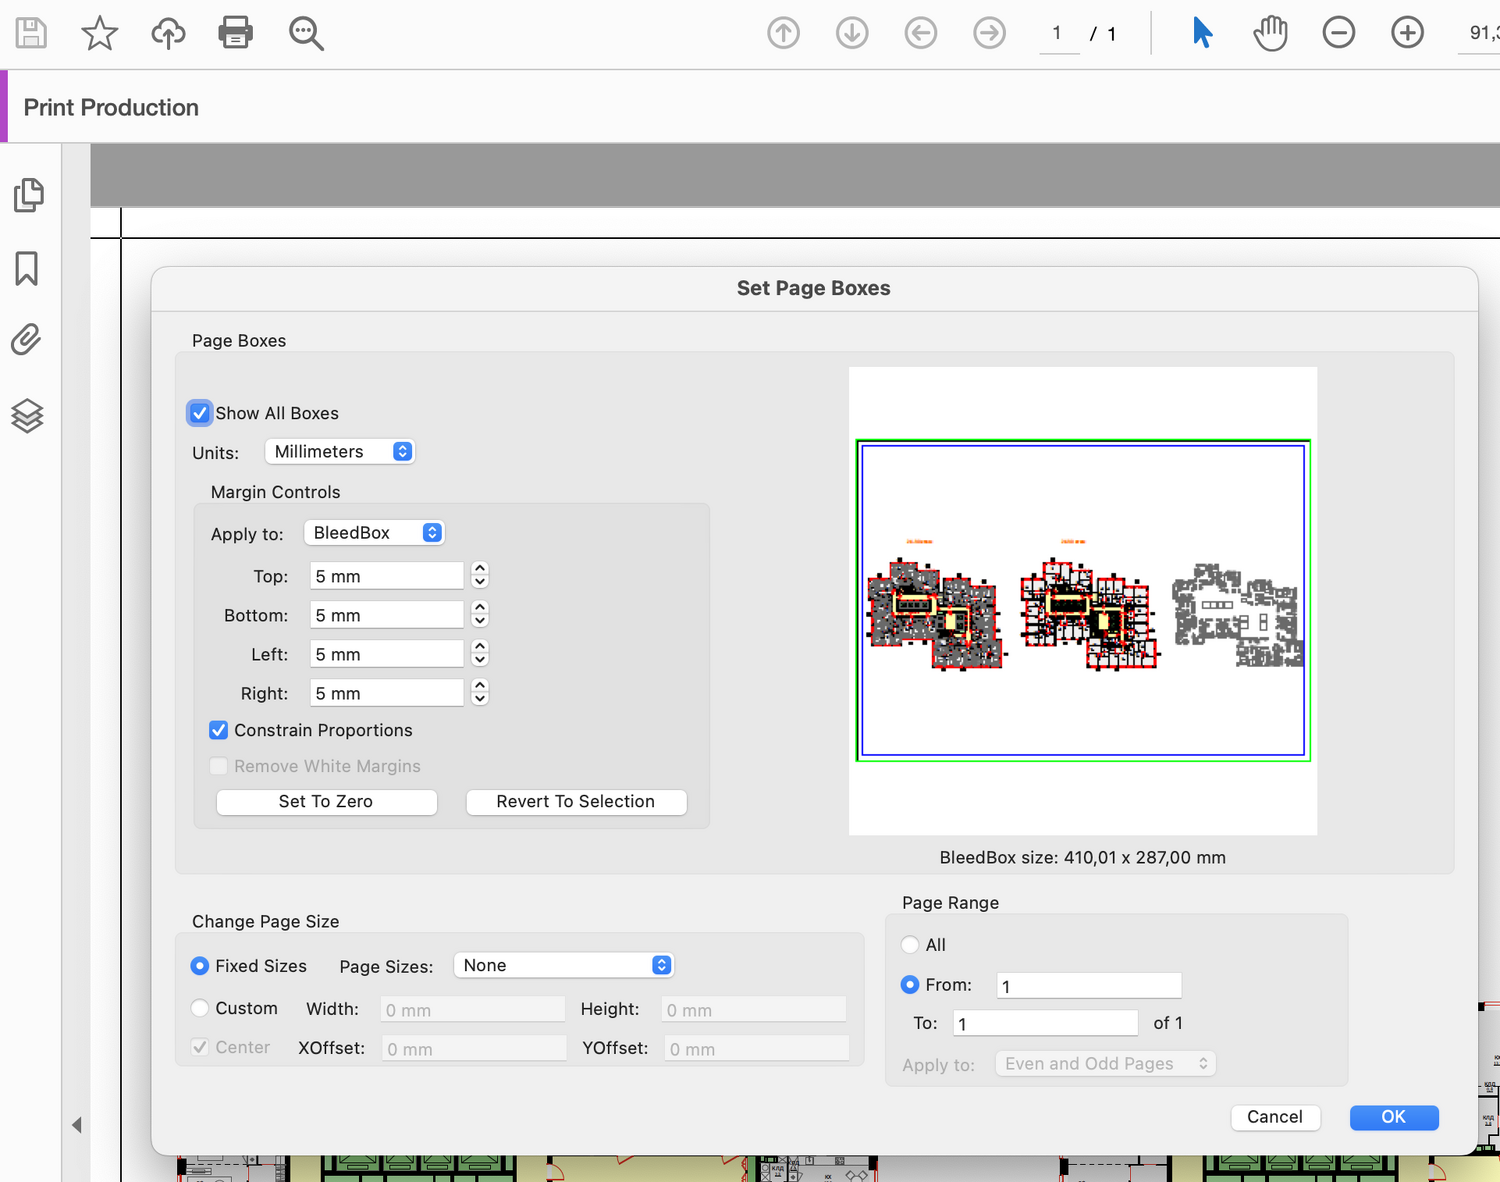Image resolution: width=1500 pixels, height=1182 pixels.
Task: Click the zoom percentage field in toolbar
Action: point(1479,34)
